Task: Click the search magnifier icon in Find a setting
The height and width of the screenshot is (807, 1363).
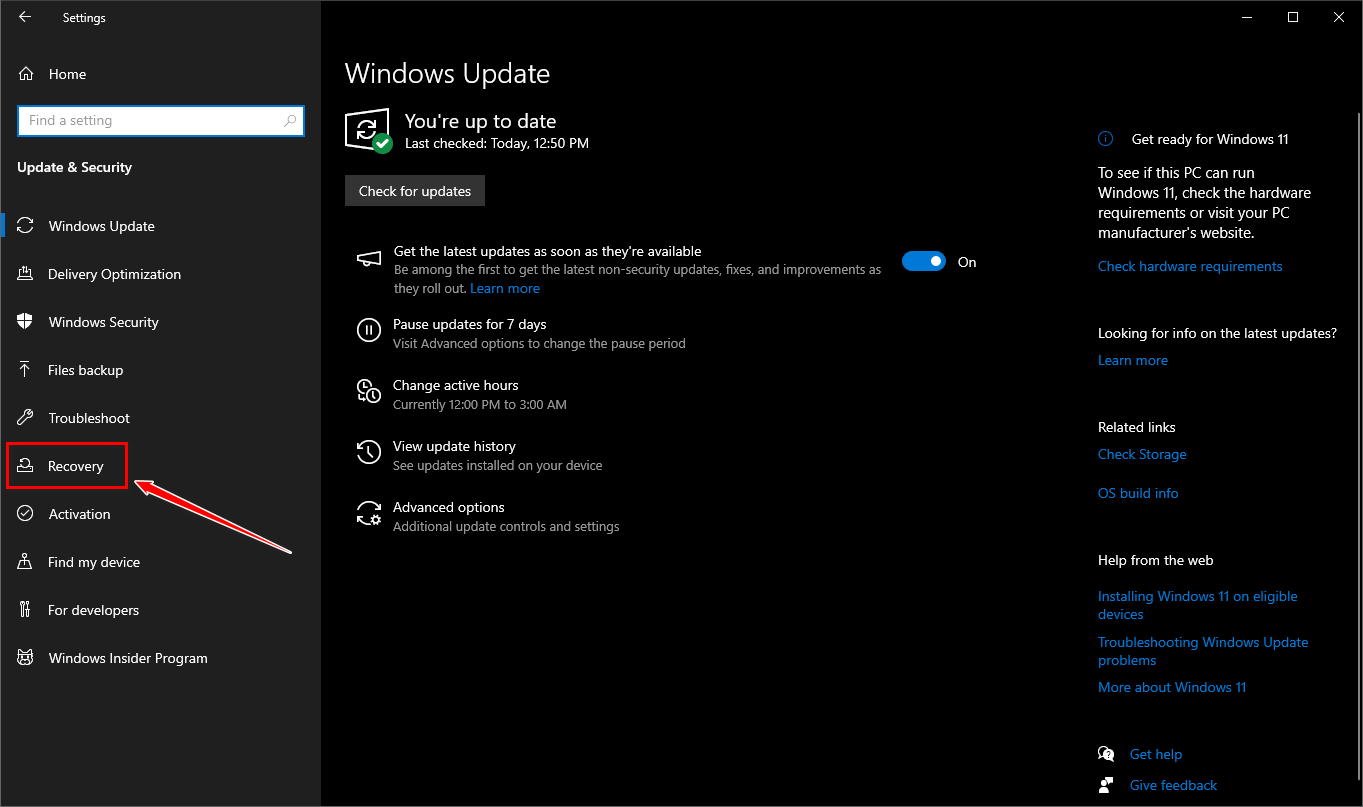Action: point(290,121)
